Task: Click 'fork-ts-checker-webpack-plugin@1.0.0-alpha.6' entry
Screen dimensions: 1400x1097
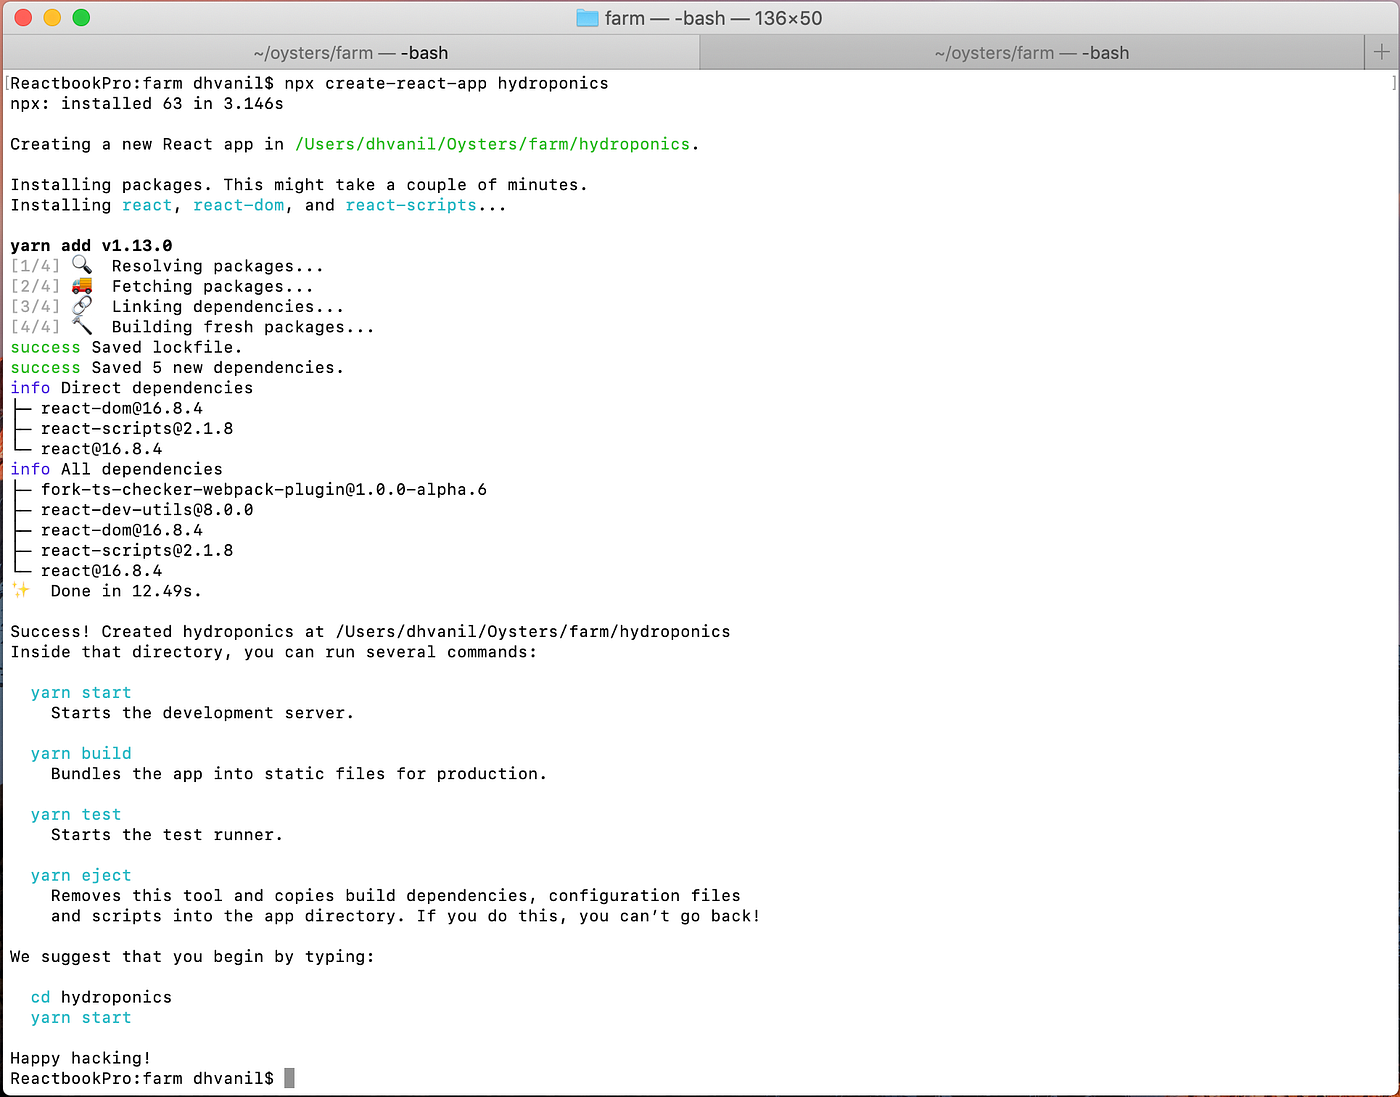Action: [264, 489]
